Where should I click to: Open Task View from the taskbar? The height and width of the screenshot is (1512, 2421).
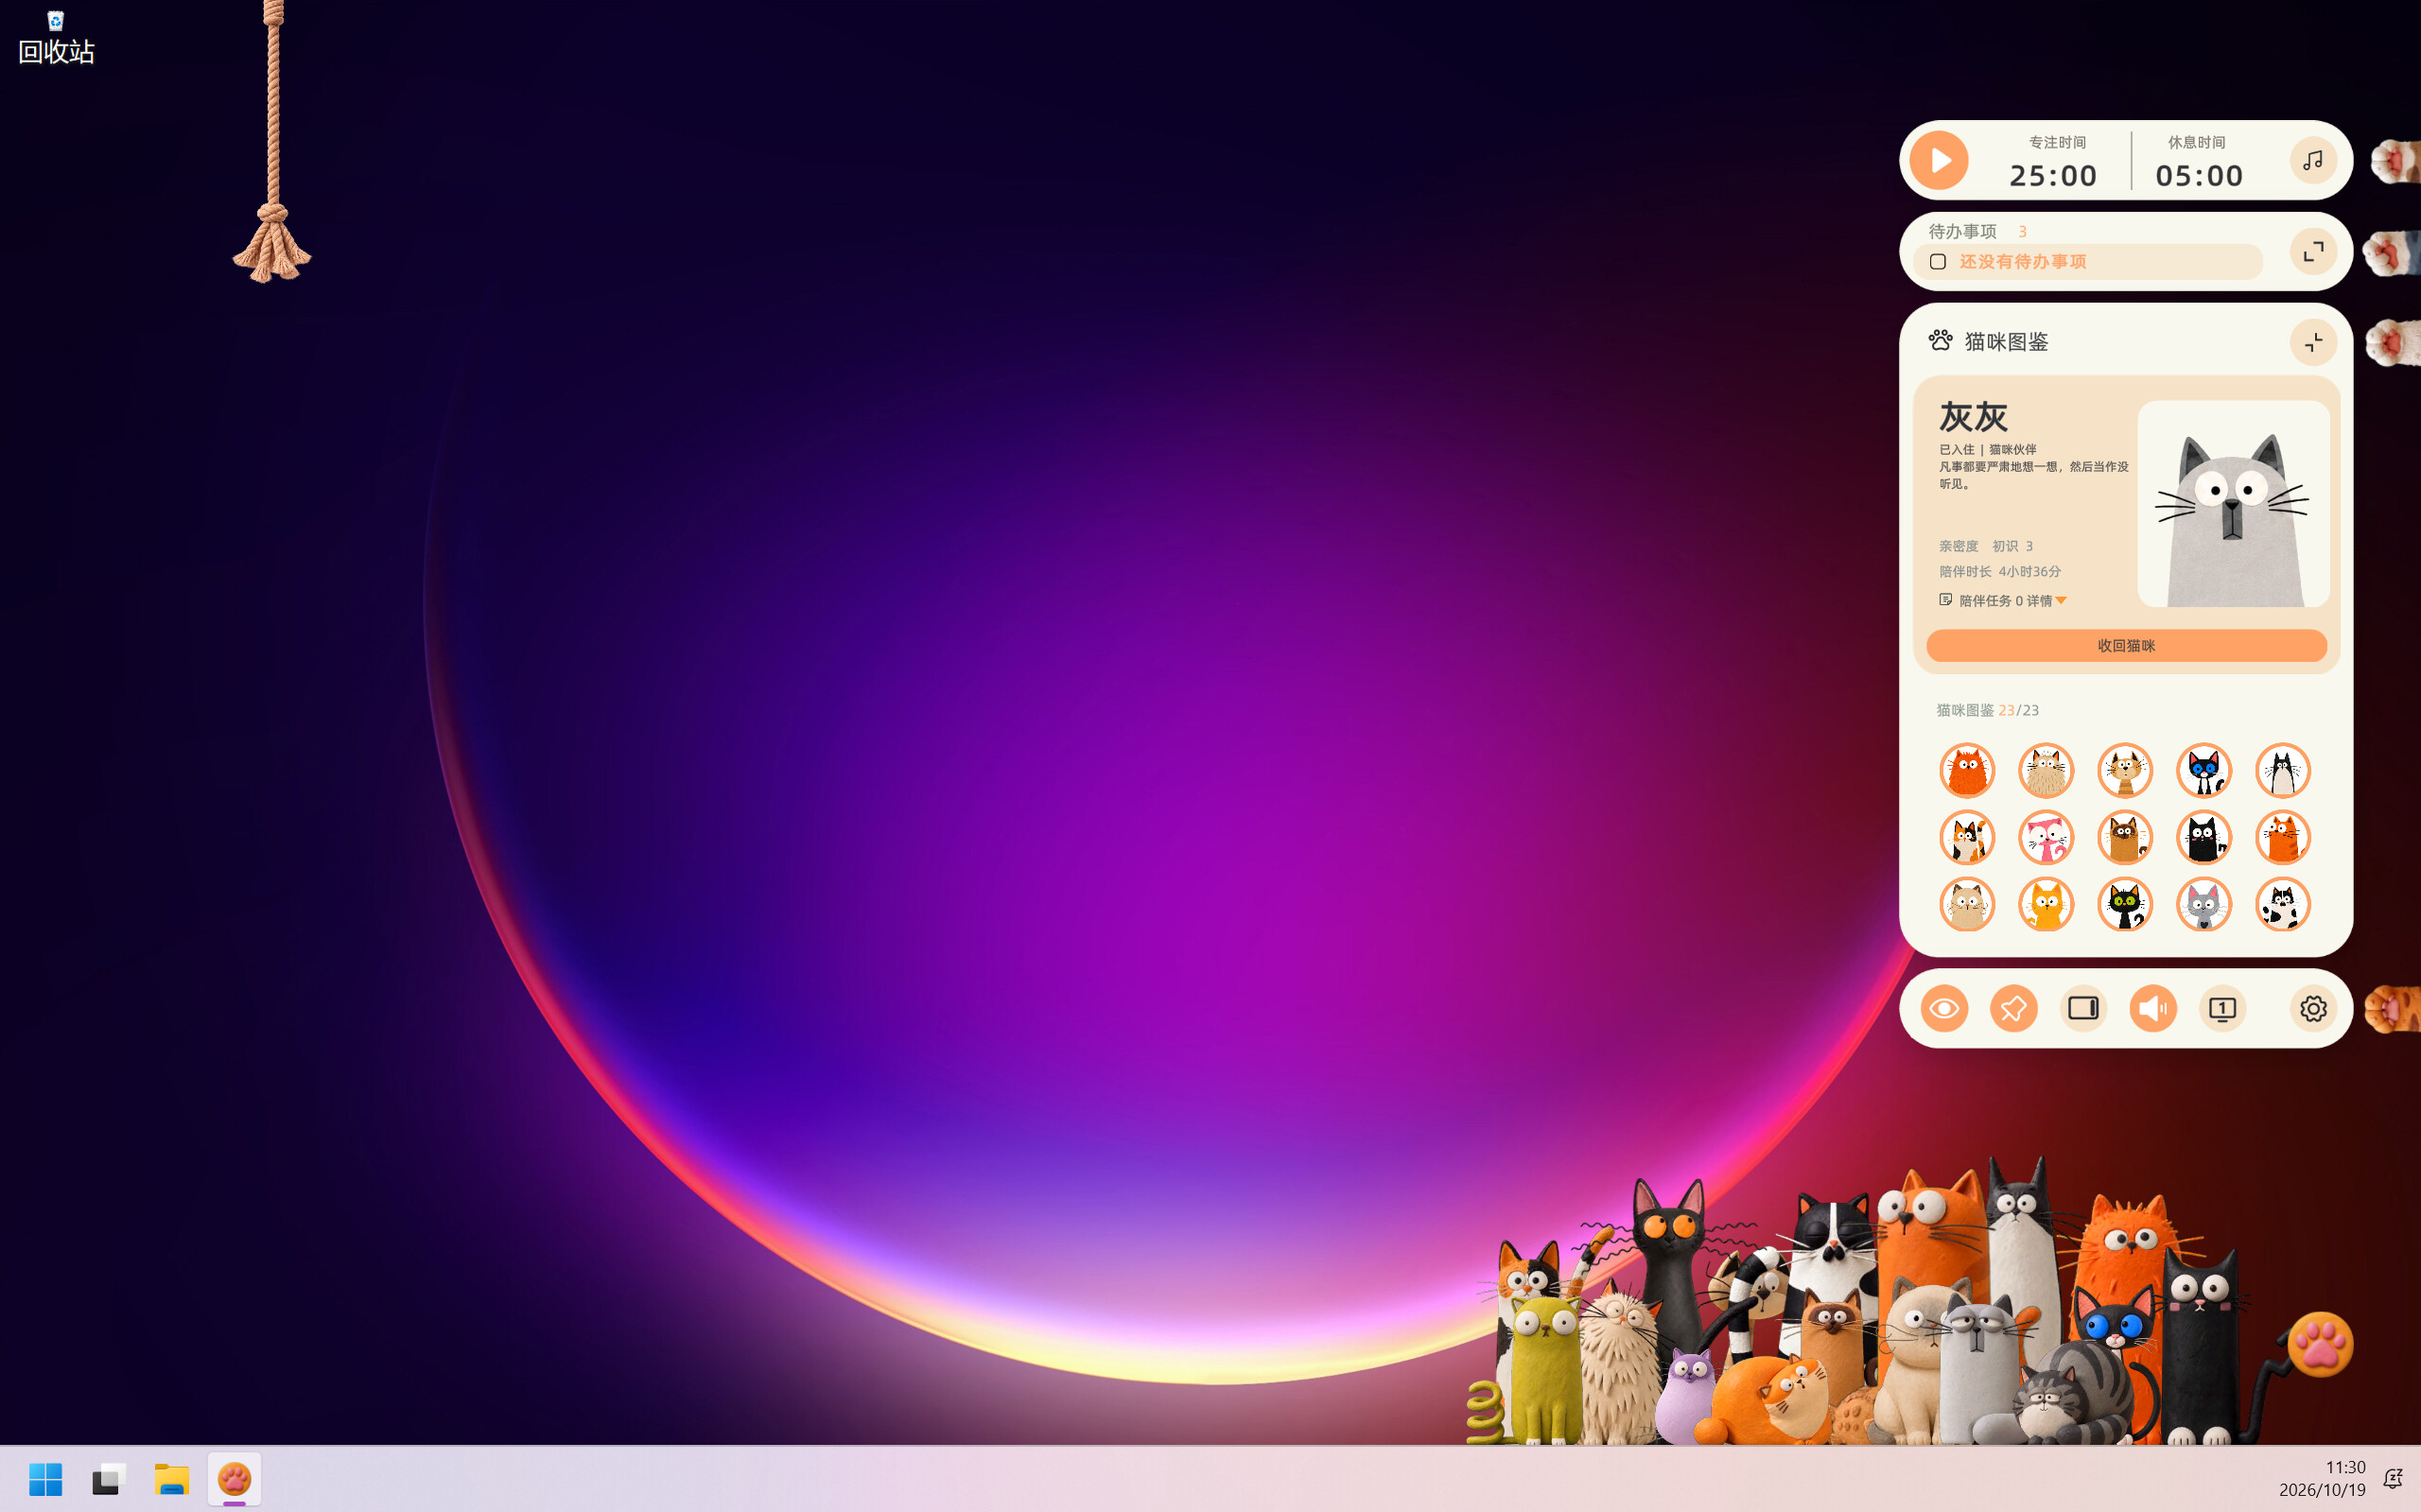108,1479
